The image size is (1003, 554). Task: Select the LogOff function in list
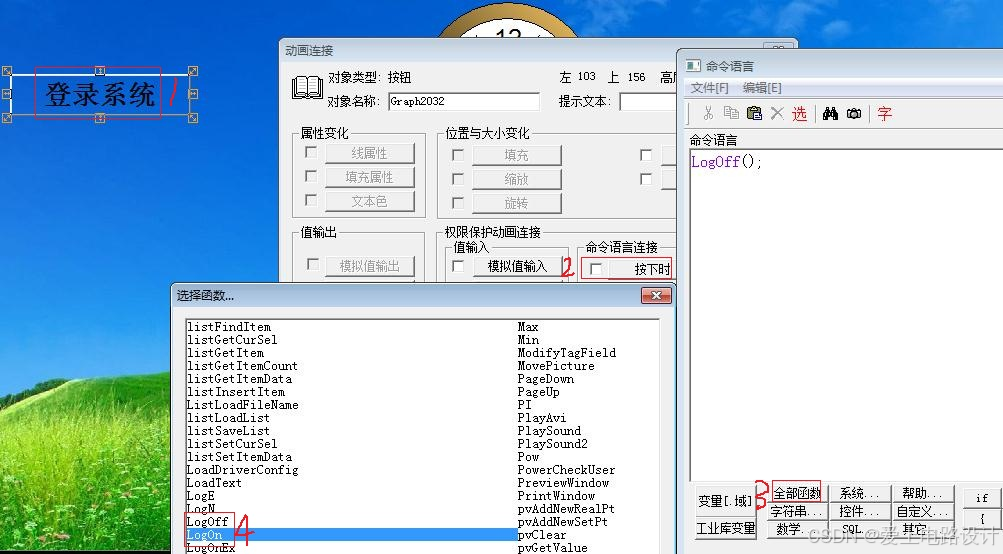[x=207, y=521]
